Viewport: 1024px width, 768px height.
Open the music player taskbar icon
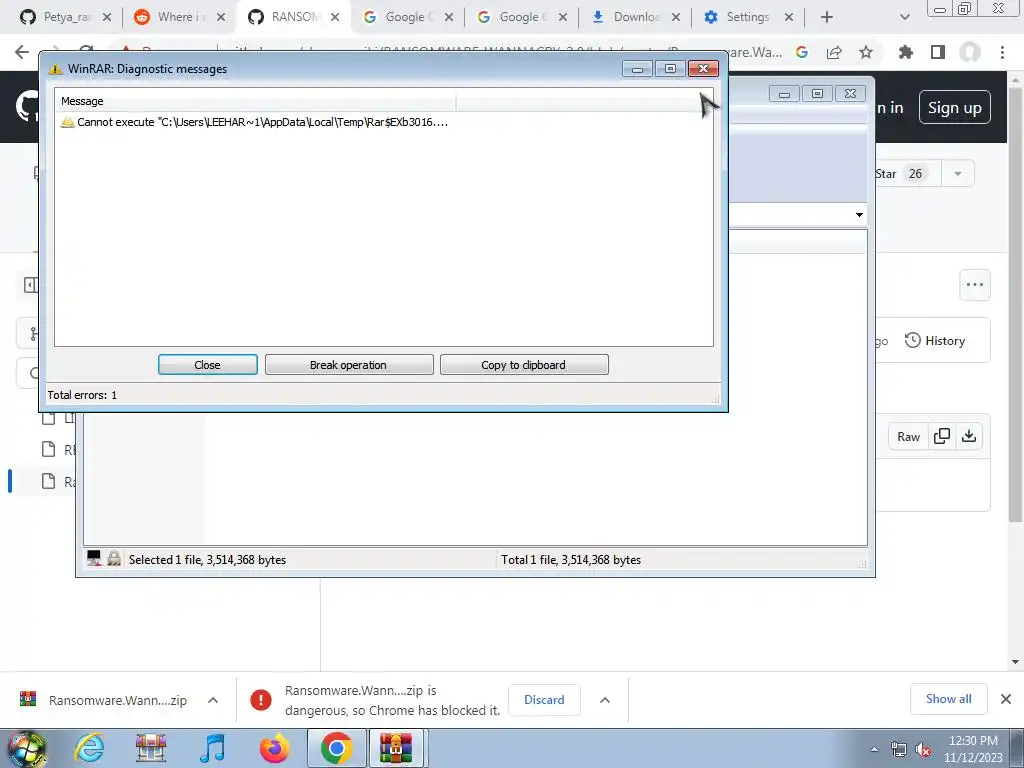212,748
